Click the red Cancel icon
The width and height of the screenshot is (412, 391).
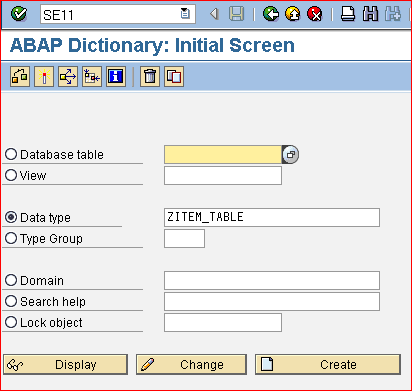tap(315, 14)
